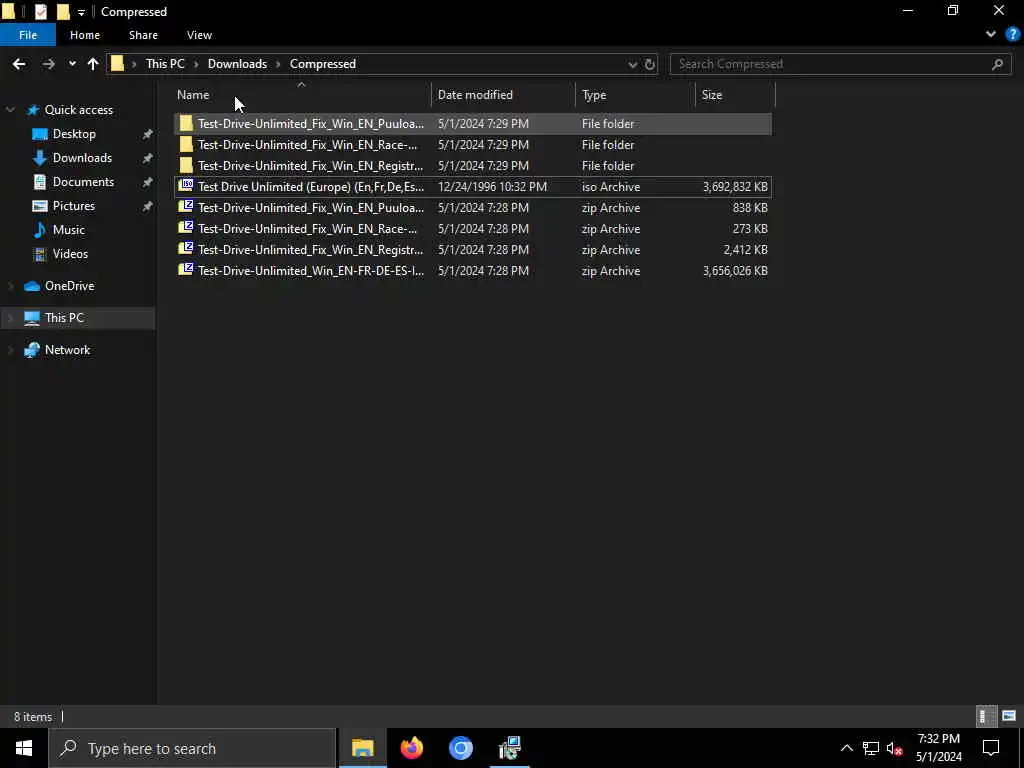The image size is (1024, 768).
Task: Expand the Network tree node
Action: pyautogui.click(x=10, y=350)
